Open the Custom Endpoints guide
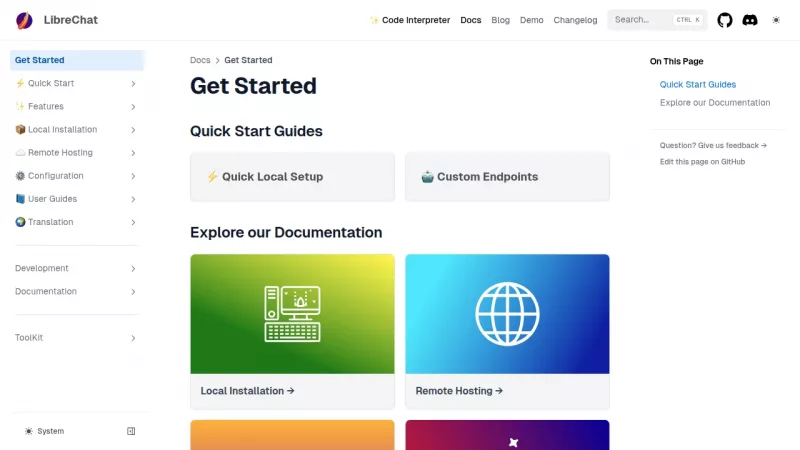The image size is (800, 450). pyautogui.click(x=507, y=177)
